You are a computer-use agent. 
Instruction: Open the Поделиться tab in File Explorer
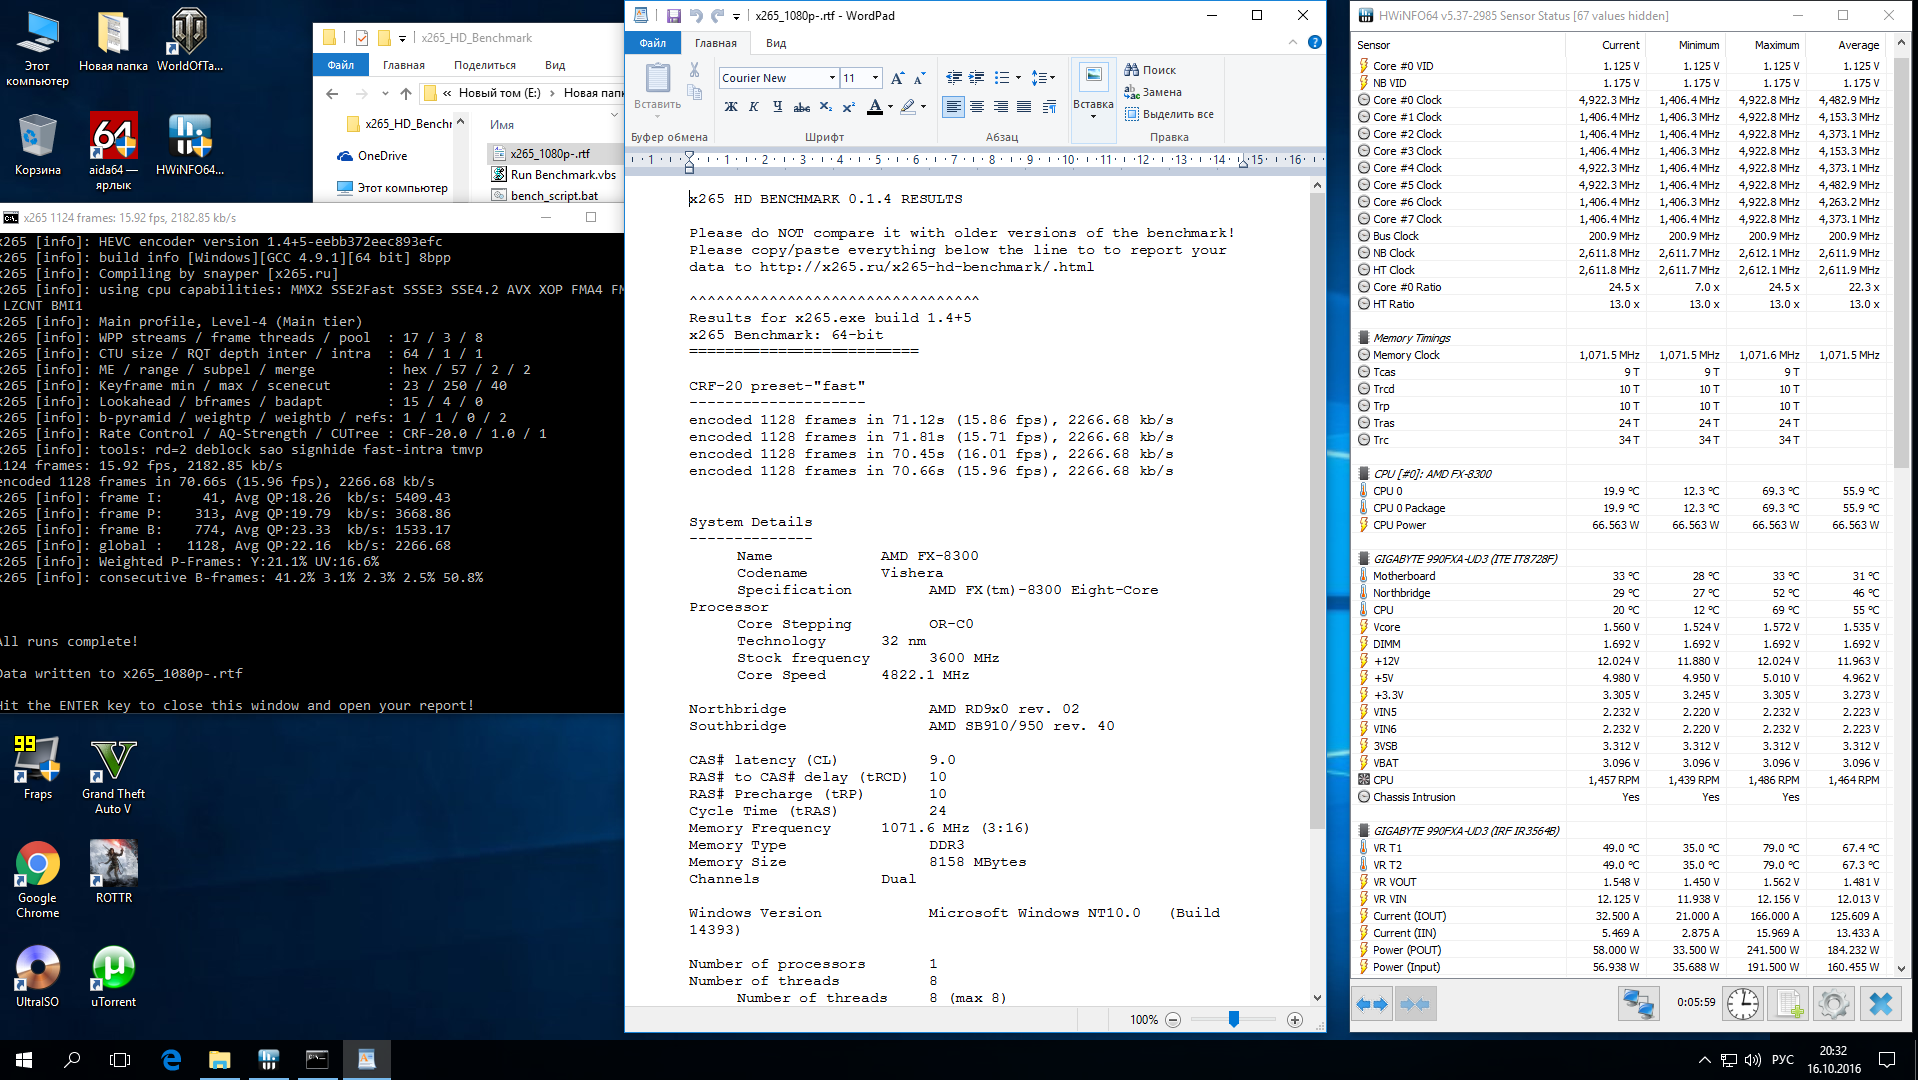[485, 65]
